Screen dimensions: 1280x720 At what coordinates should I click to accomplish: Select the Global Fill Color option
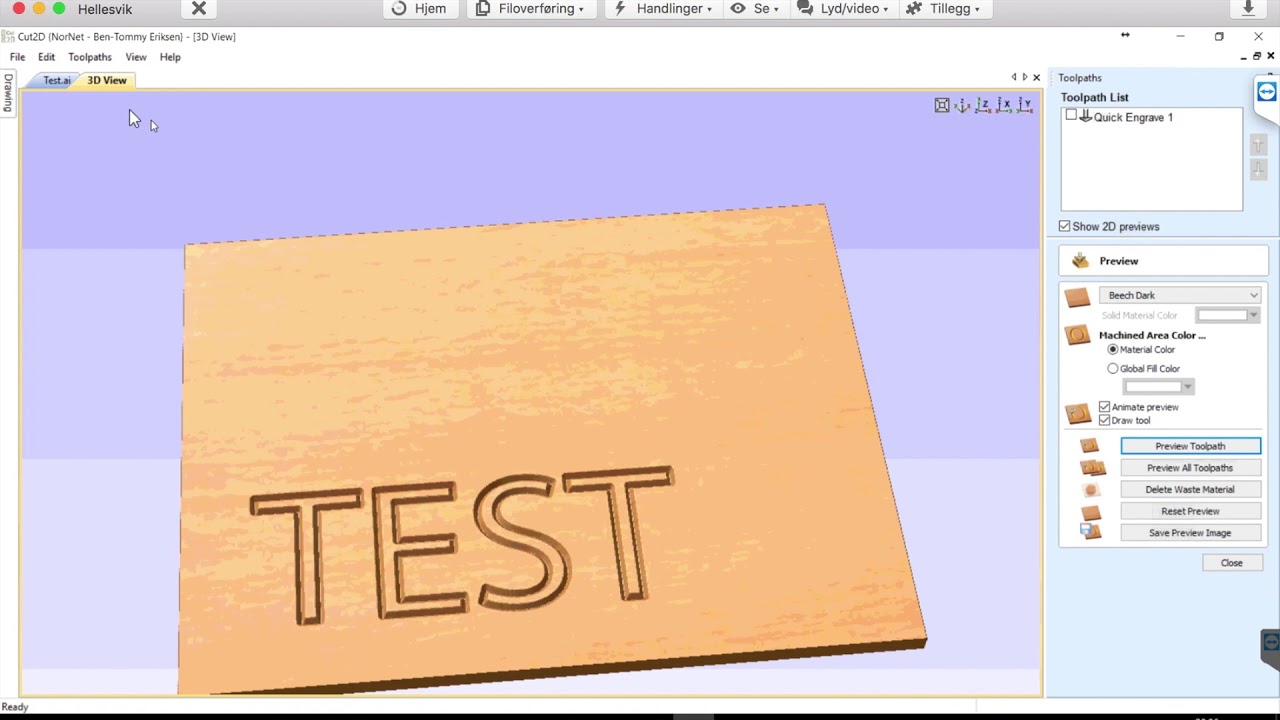click(x=1113, y=369)
